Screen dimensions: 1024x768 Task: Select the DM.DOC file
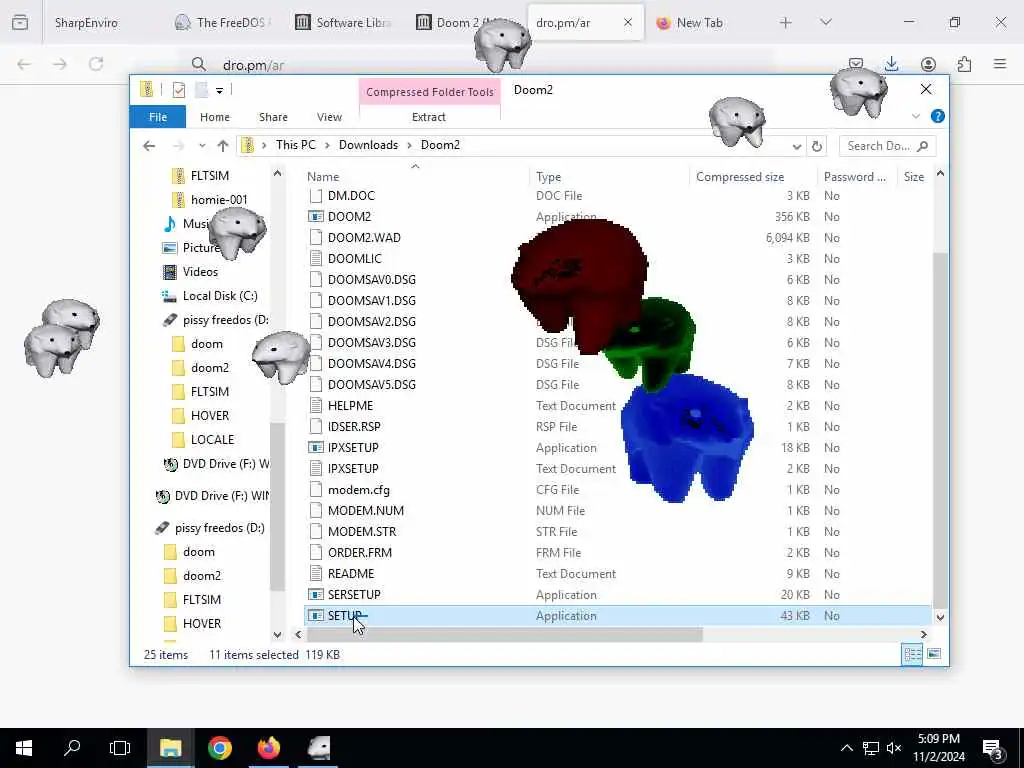[x=351, y=196]
